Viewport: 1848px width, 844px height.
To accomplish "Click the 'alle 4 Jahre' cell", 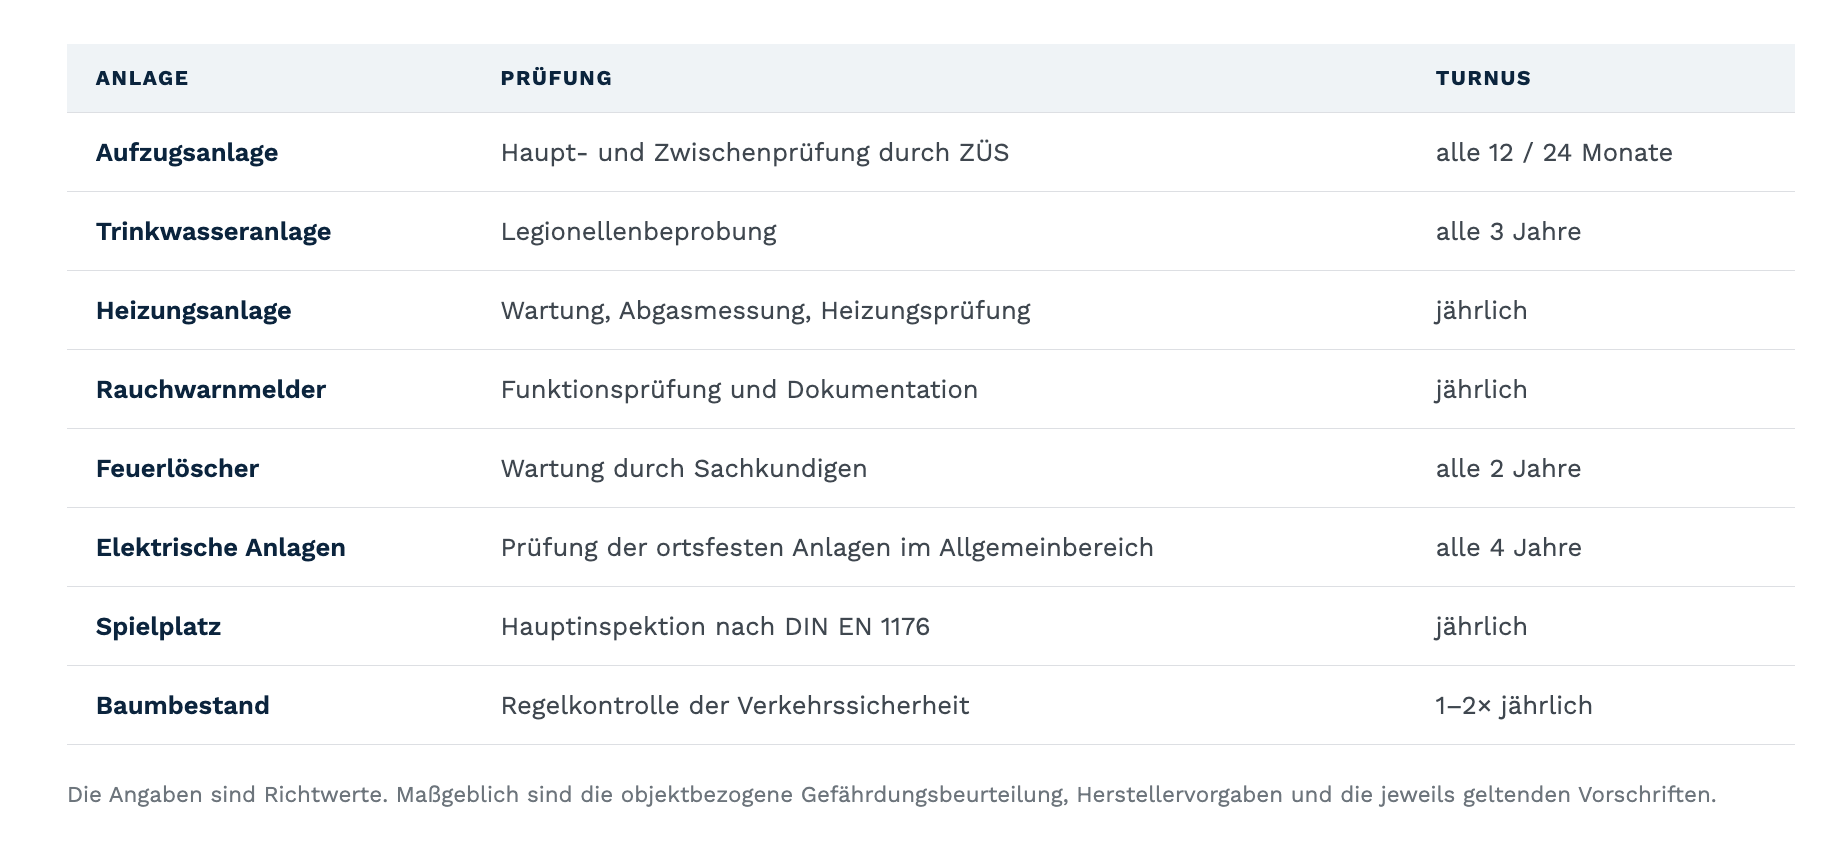I will point(1509,548).
